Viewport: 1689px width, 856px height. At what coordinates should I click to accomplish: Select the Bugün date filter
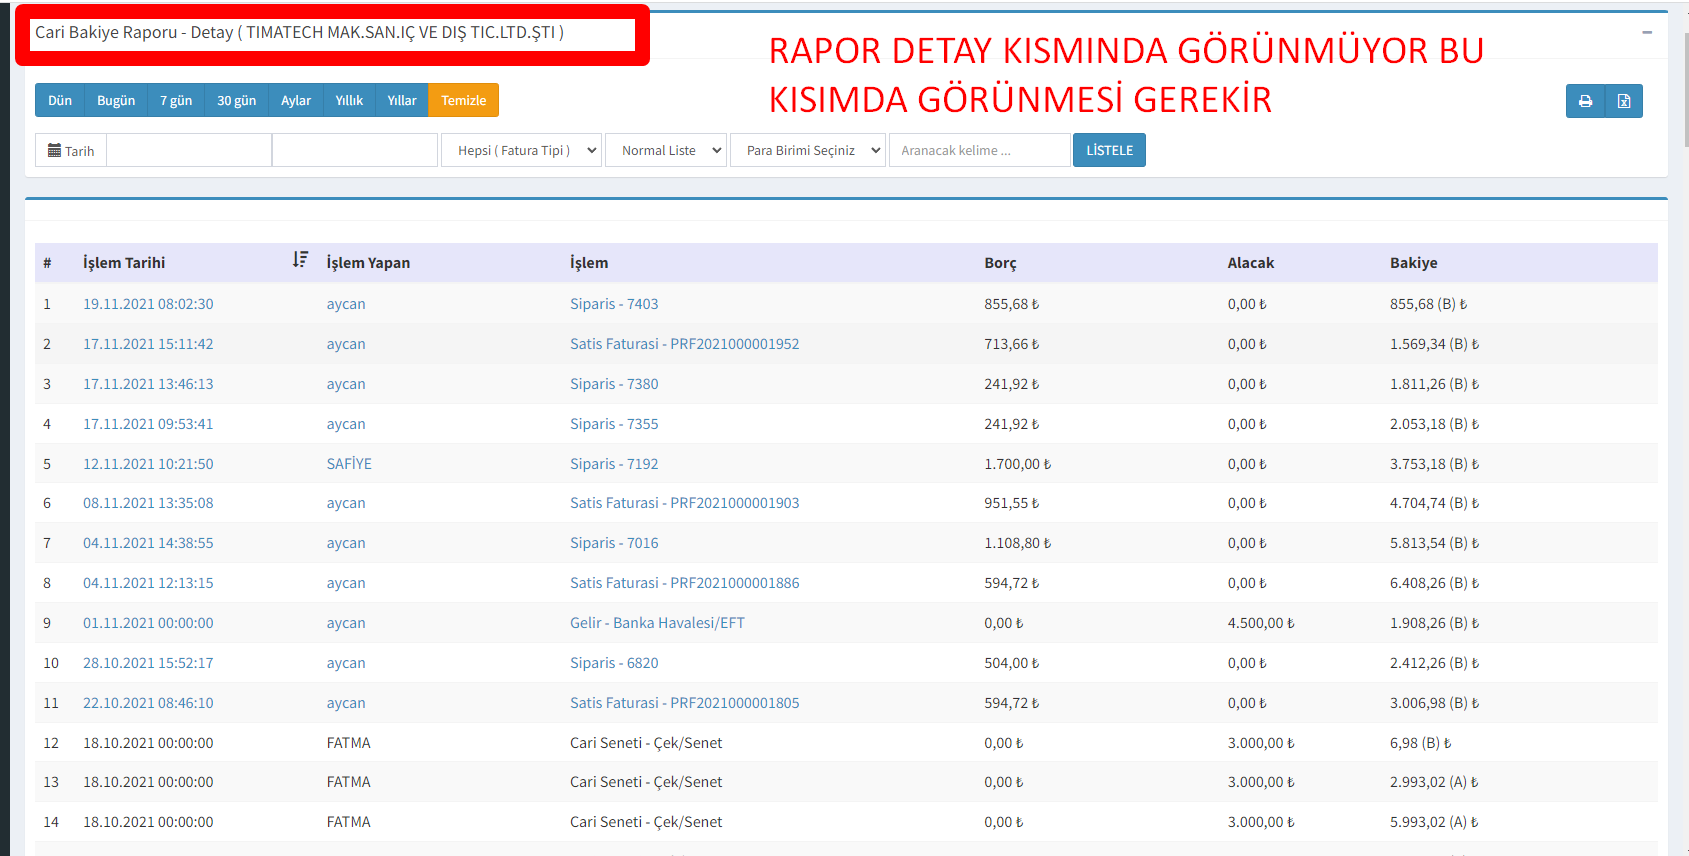point(116,101)
